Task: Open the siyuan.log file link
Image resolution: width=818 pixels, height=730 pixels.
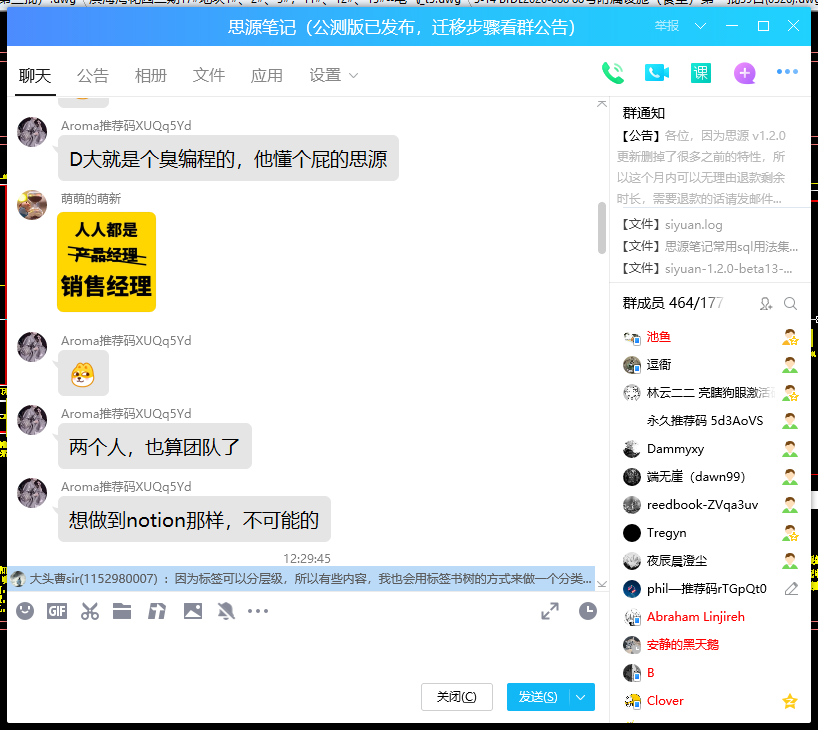Action: tap(692, 225)
